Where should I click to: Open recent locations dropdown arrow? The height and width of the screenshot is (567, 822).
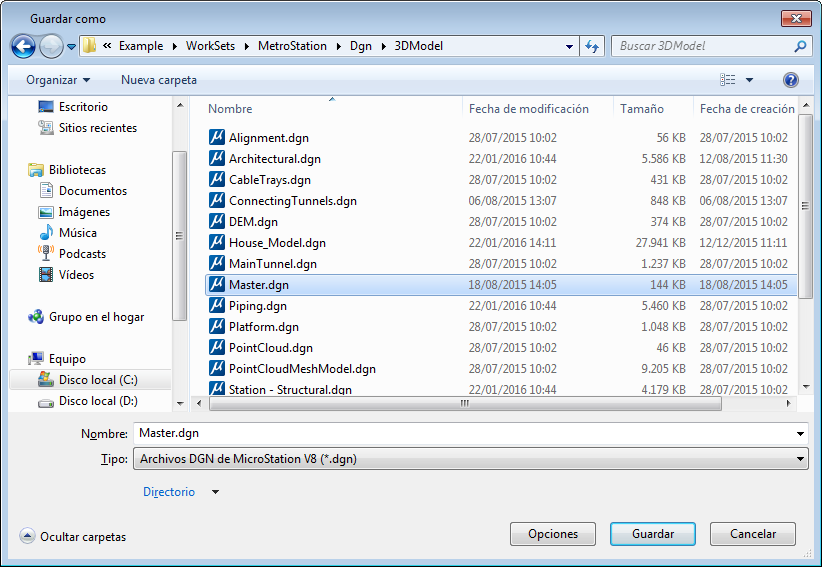click(x=71, y=47)
